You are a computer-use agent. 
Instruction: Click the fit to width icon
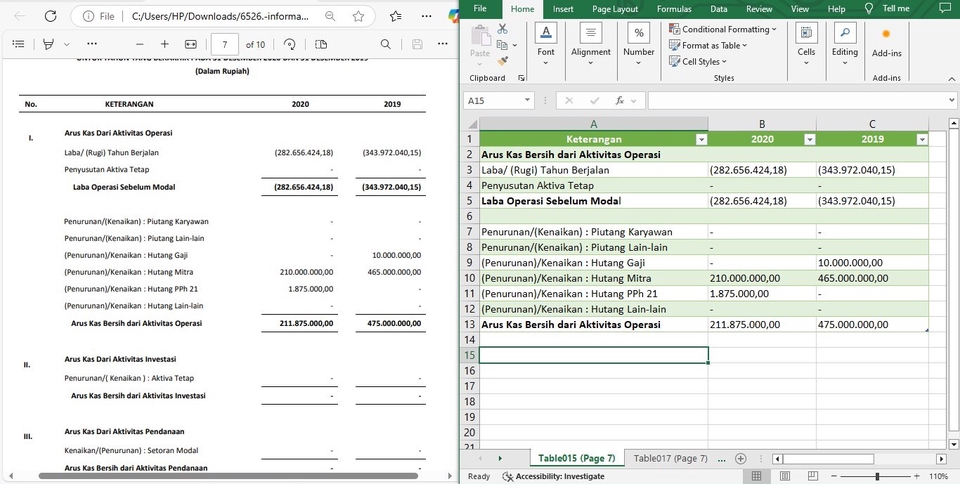[191, 45]
